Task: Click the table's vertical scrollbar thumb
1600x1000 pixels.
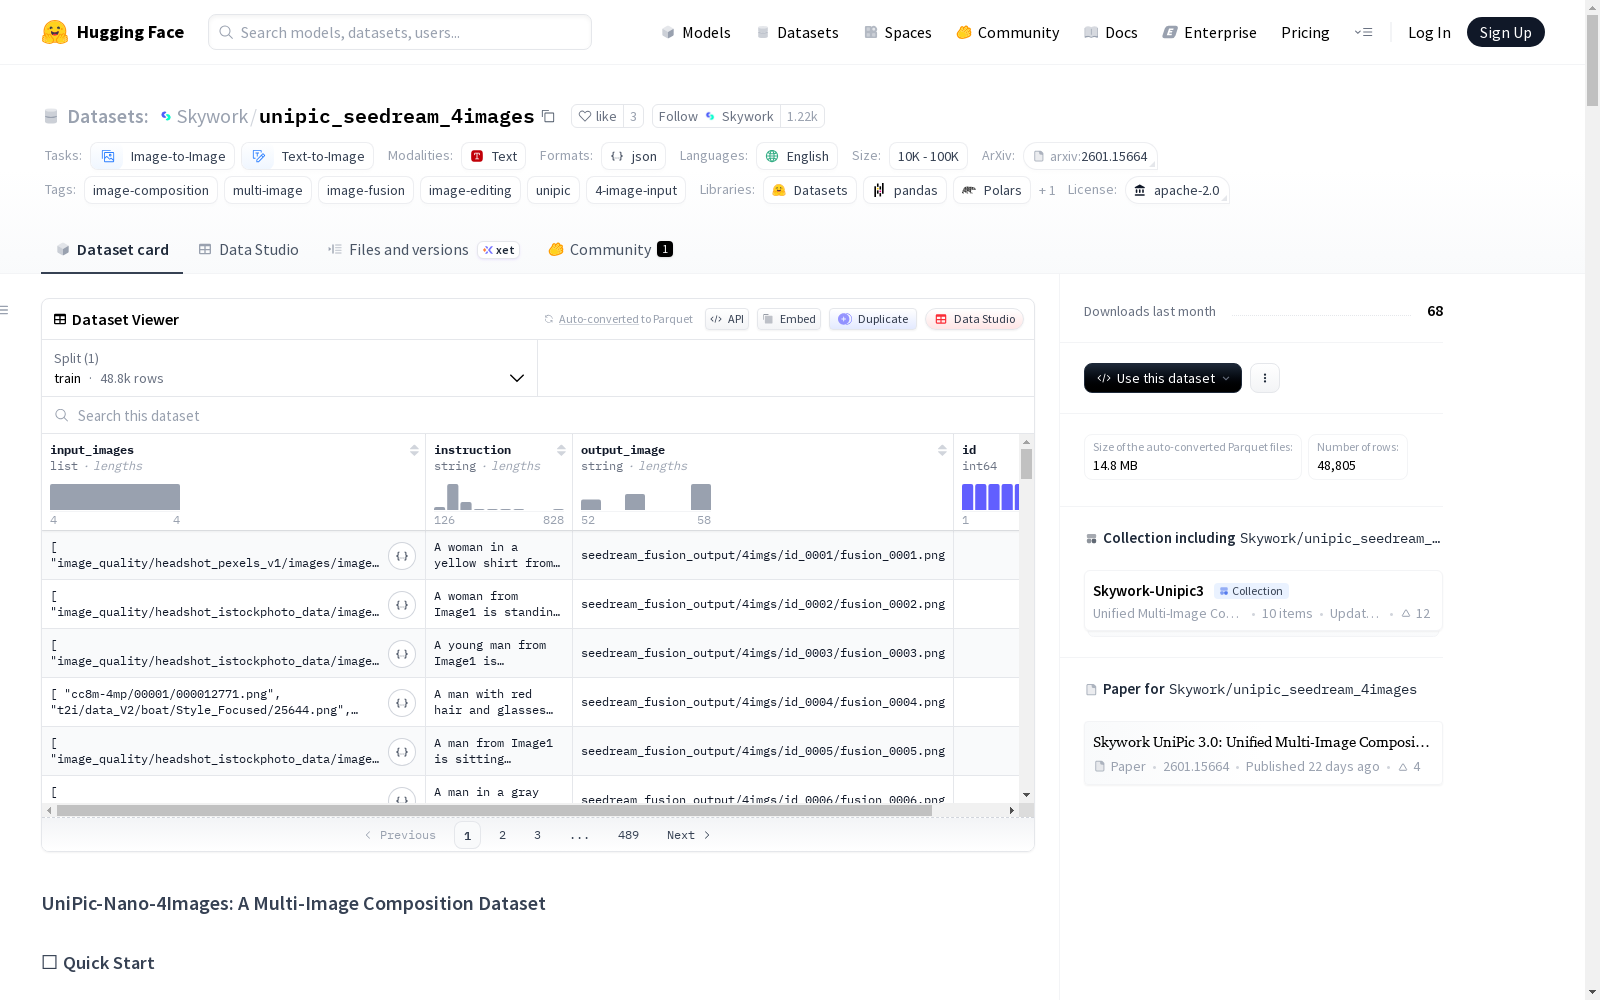Action: 1026,464
